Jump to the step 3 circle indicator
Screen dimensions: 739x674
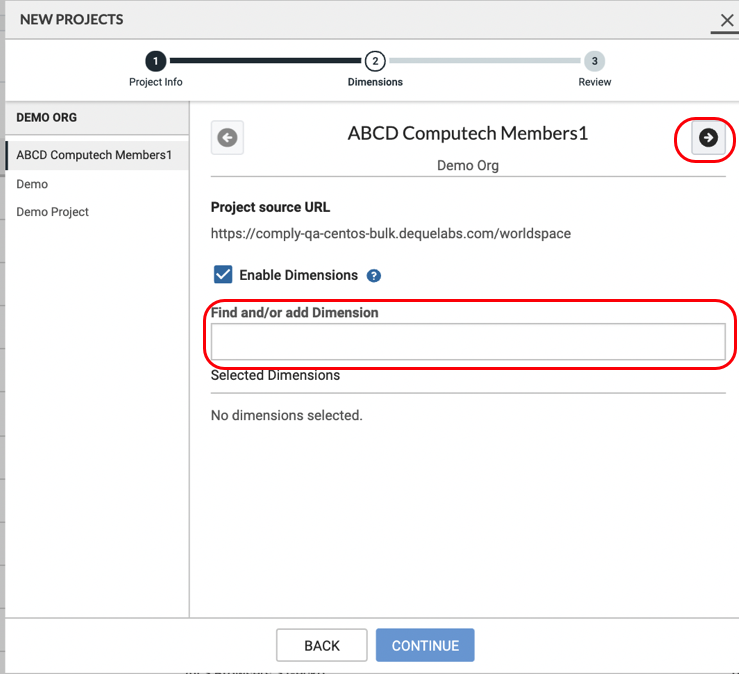click(x=595, y=61)
